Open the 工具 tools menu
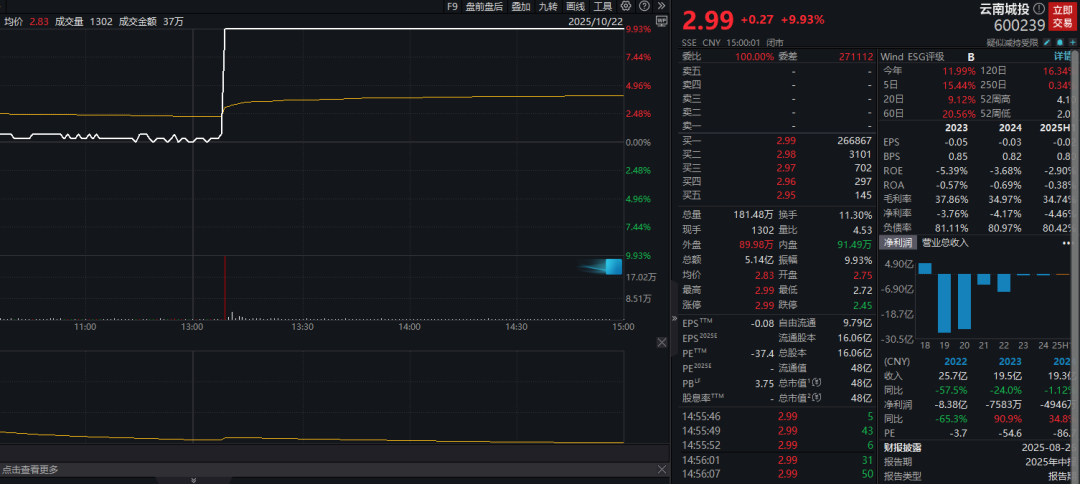 pos(602,6)
